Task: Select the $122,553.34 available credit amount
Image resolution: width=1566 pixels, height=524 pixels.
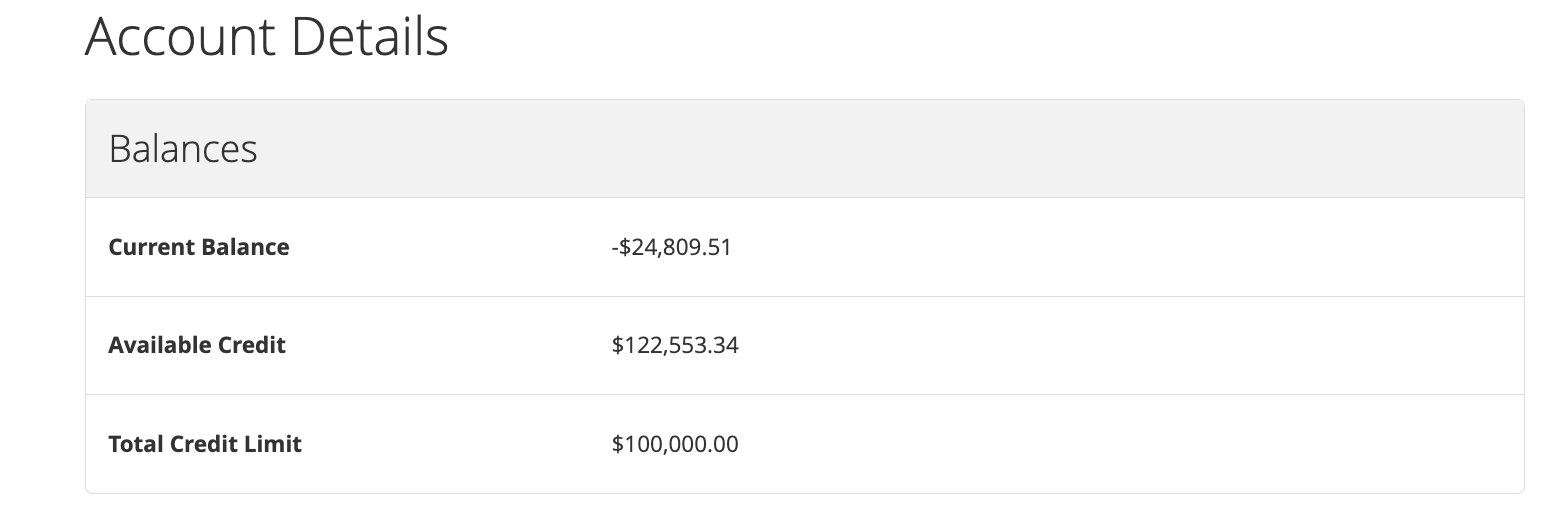Action: point(675,346)
